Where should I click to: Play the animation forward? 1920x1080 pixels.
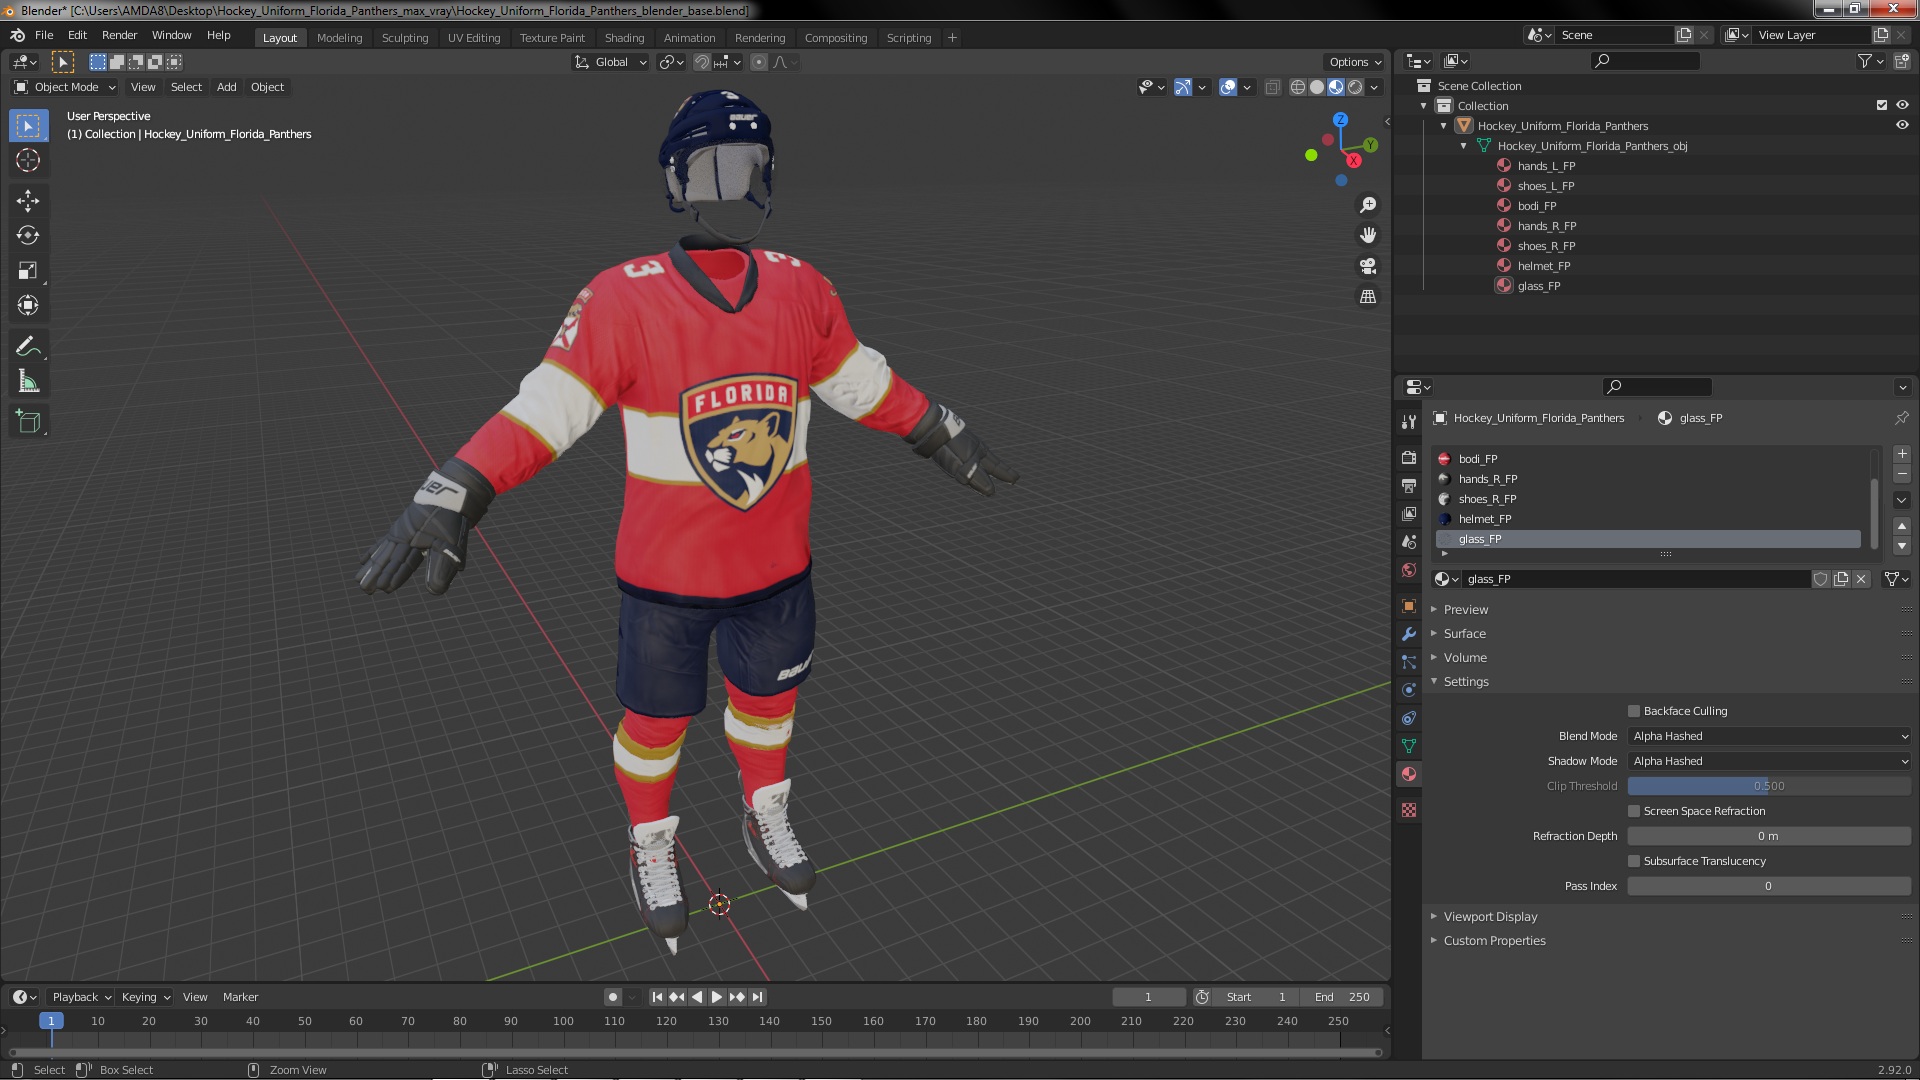[717, 997]
